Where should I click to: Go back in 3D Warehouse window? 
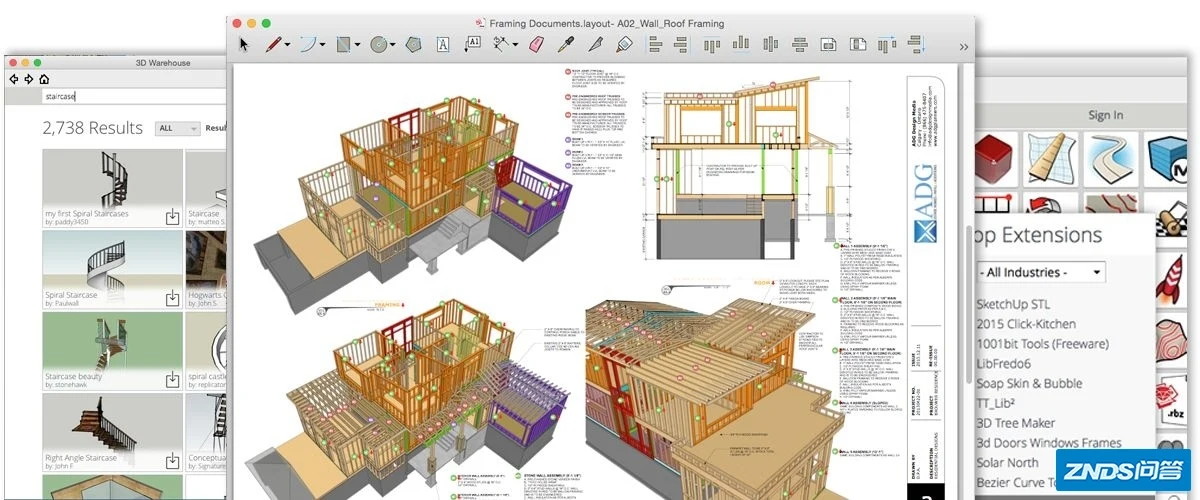[x=14, y=79]
